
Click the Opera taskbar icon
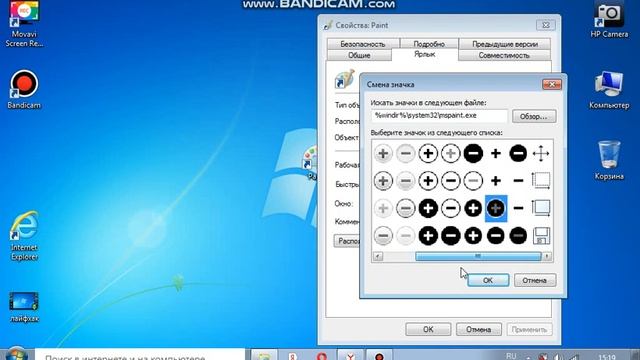click(322, 356)
